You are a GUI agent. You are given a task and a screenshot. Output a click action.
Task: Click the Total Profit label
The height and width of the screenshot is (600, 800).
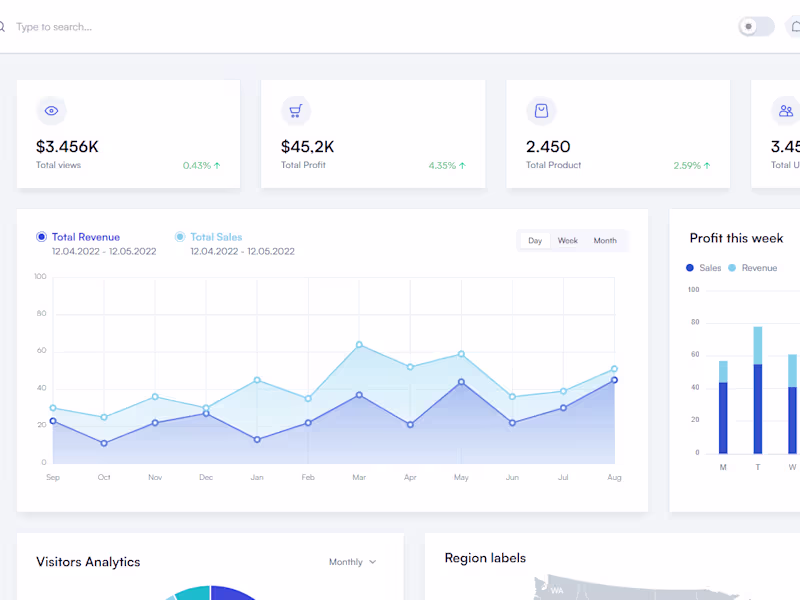click(x=303, y=165)
